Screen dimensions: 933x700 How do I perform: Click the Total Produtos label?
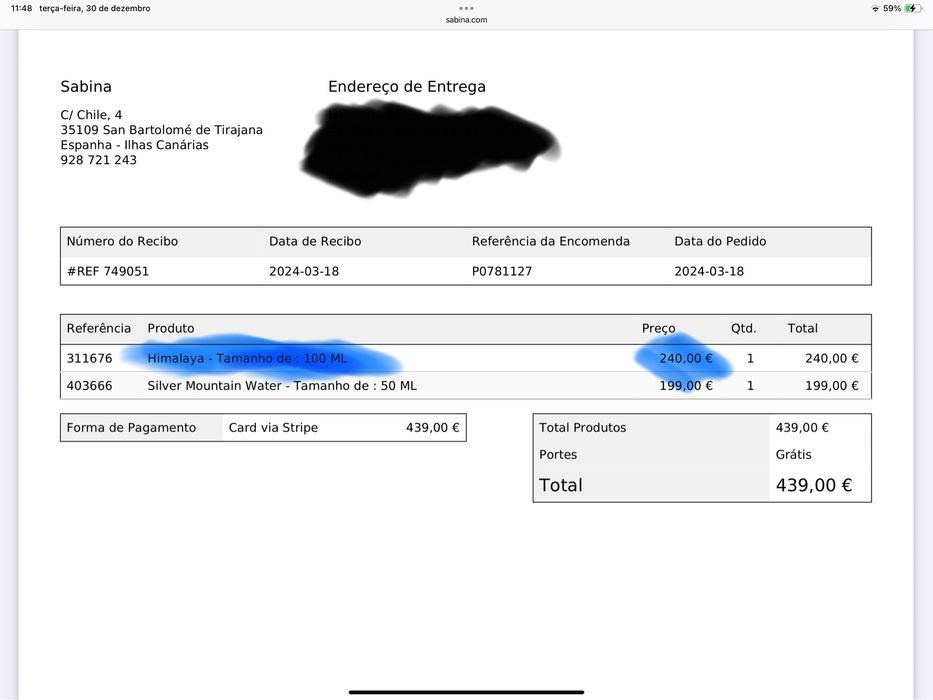coord(583,427)
